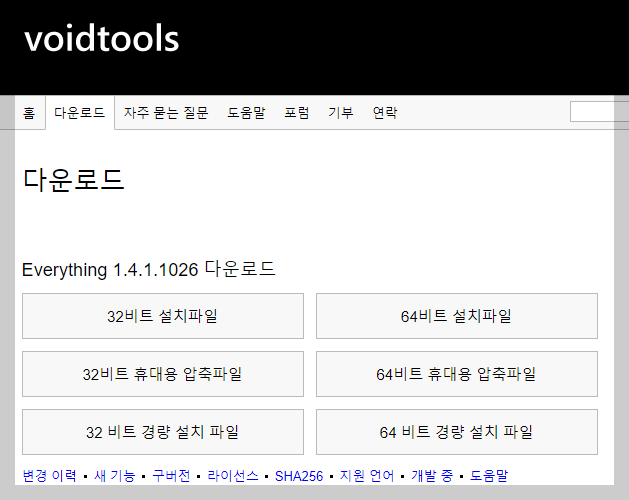Select the 다운로드 tab
The height and width of the screenshot is (500, 629).
click(80, 113)
